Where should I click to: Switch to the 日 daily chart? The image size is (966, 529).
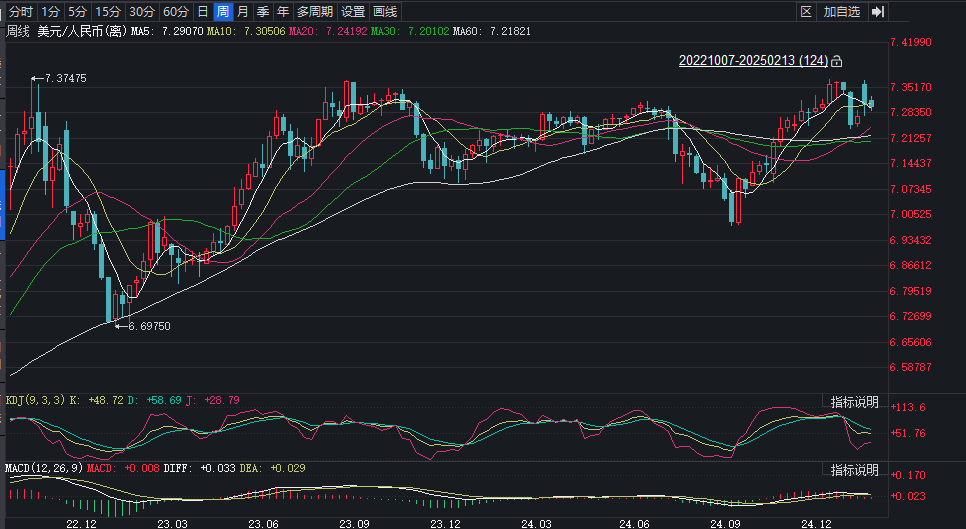pyautogui.click(x=203, y=12)
